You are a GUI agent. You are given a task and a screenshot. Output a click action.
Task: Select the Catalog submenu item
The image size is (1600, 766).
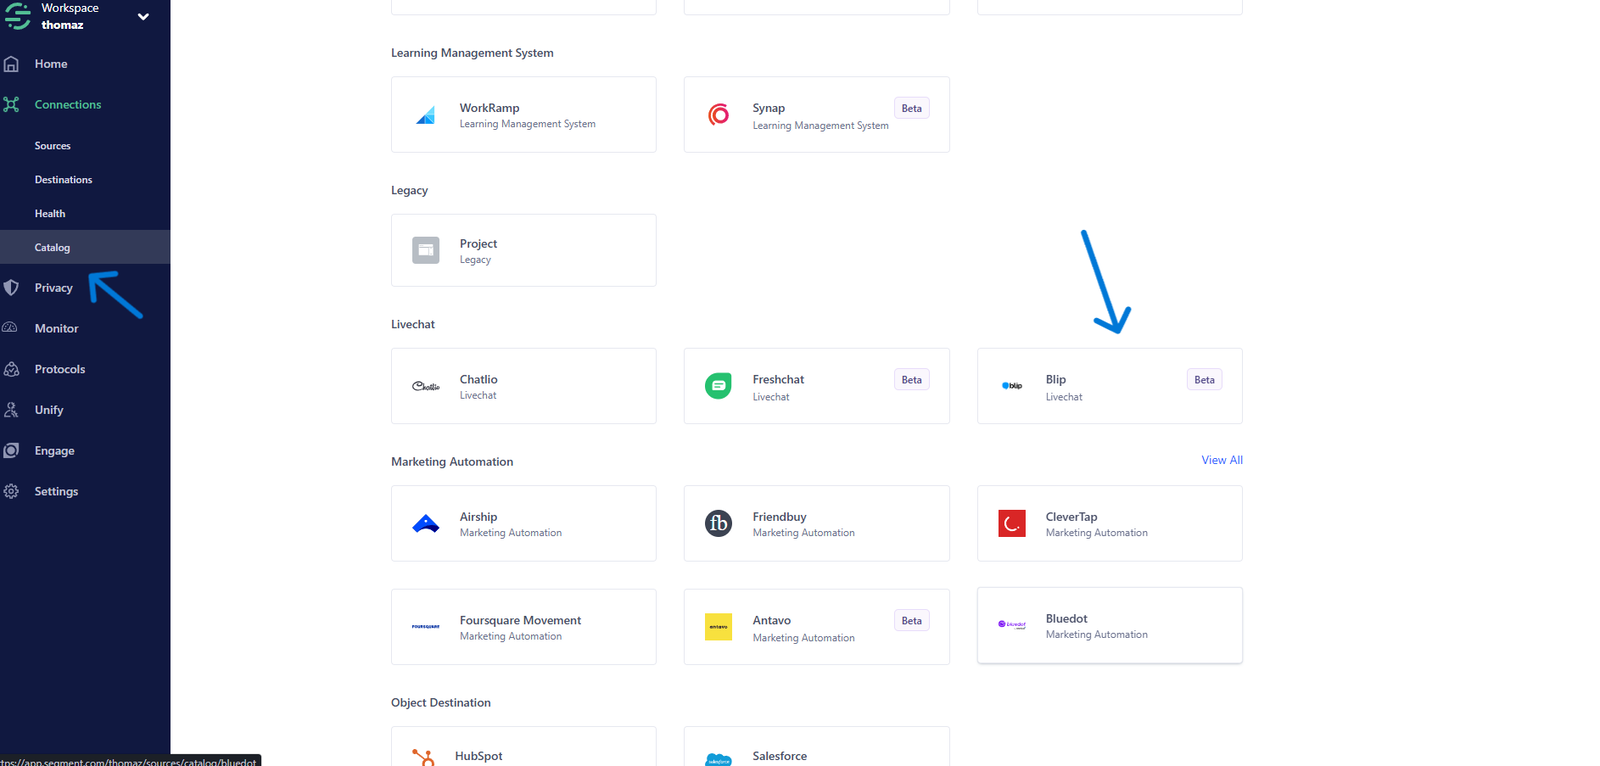tap(52, 248)
